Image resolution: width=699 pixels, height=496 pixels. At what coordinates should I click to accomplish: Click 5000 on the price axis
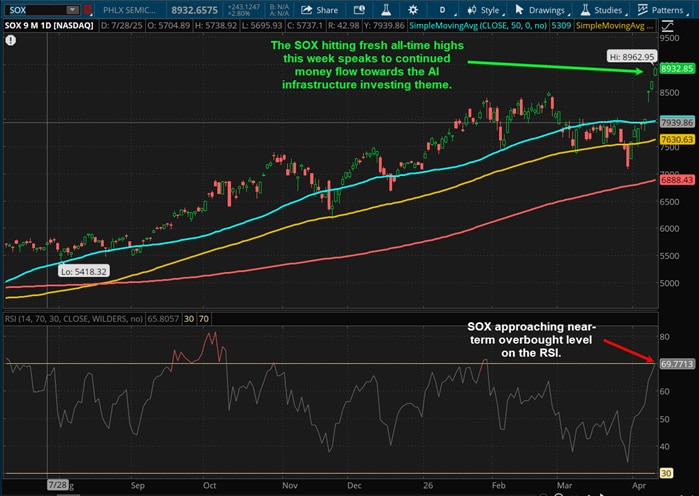tap(670, 283)
